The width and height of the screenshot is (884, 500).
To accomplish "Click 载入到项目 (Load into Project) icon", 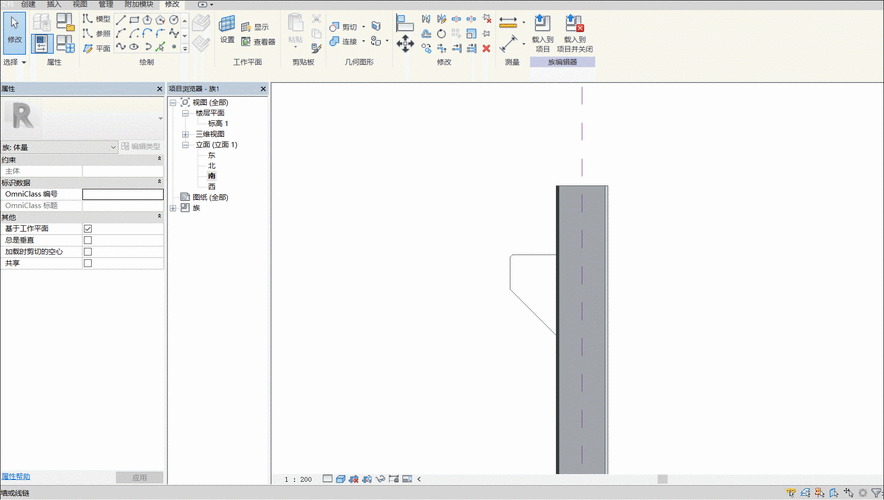I will [x=542, y=24].
